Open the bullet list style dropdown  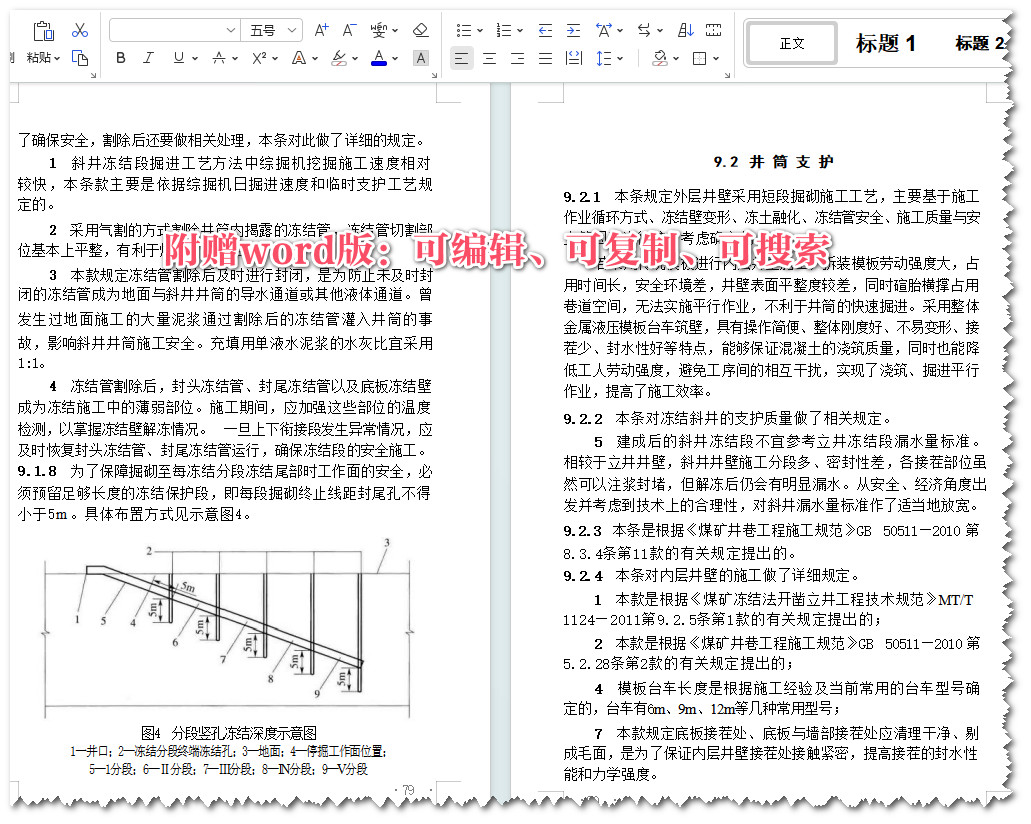click(479, 29)
